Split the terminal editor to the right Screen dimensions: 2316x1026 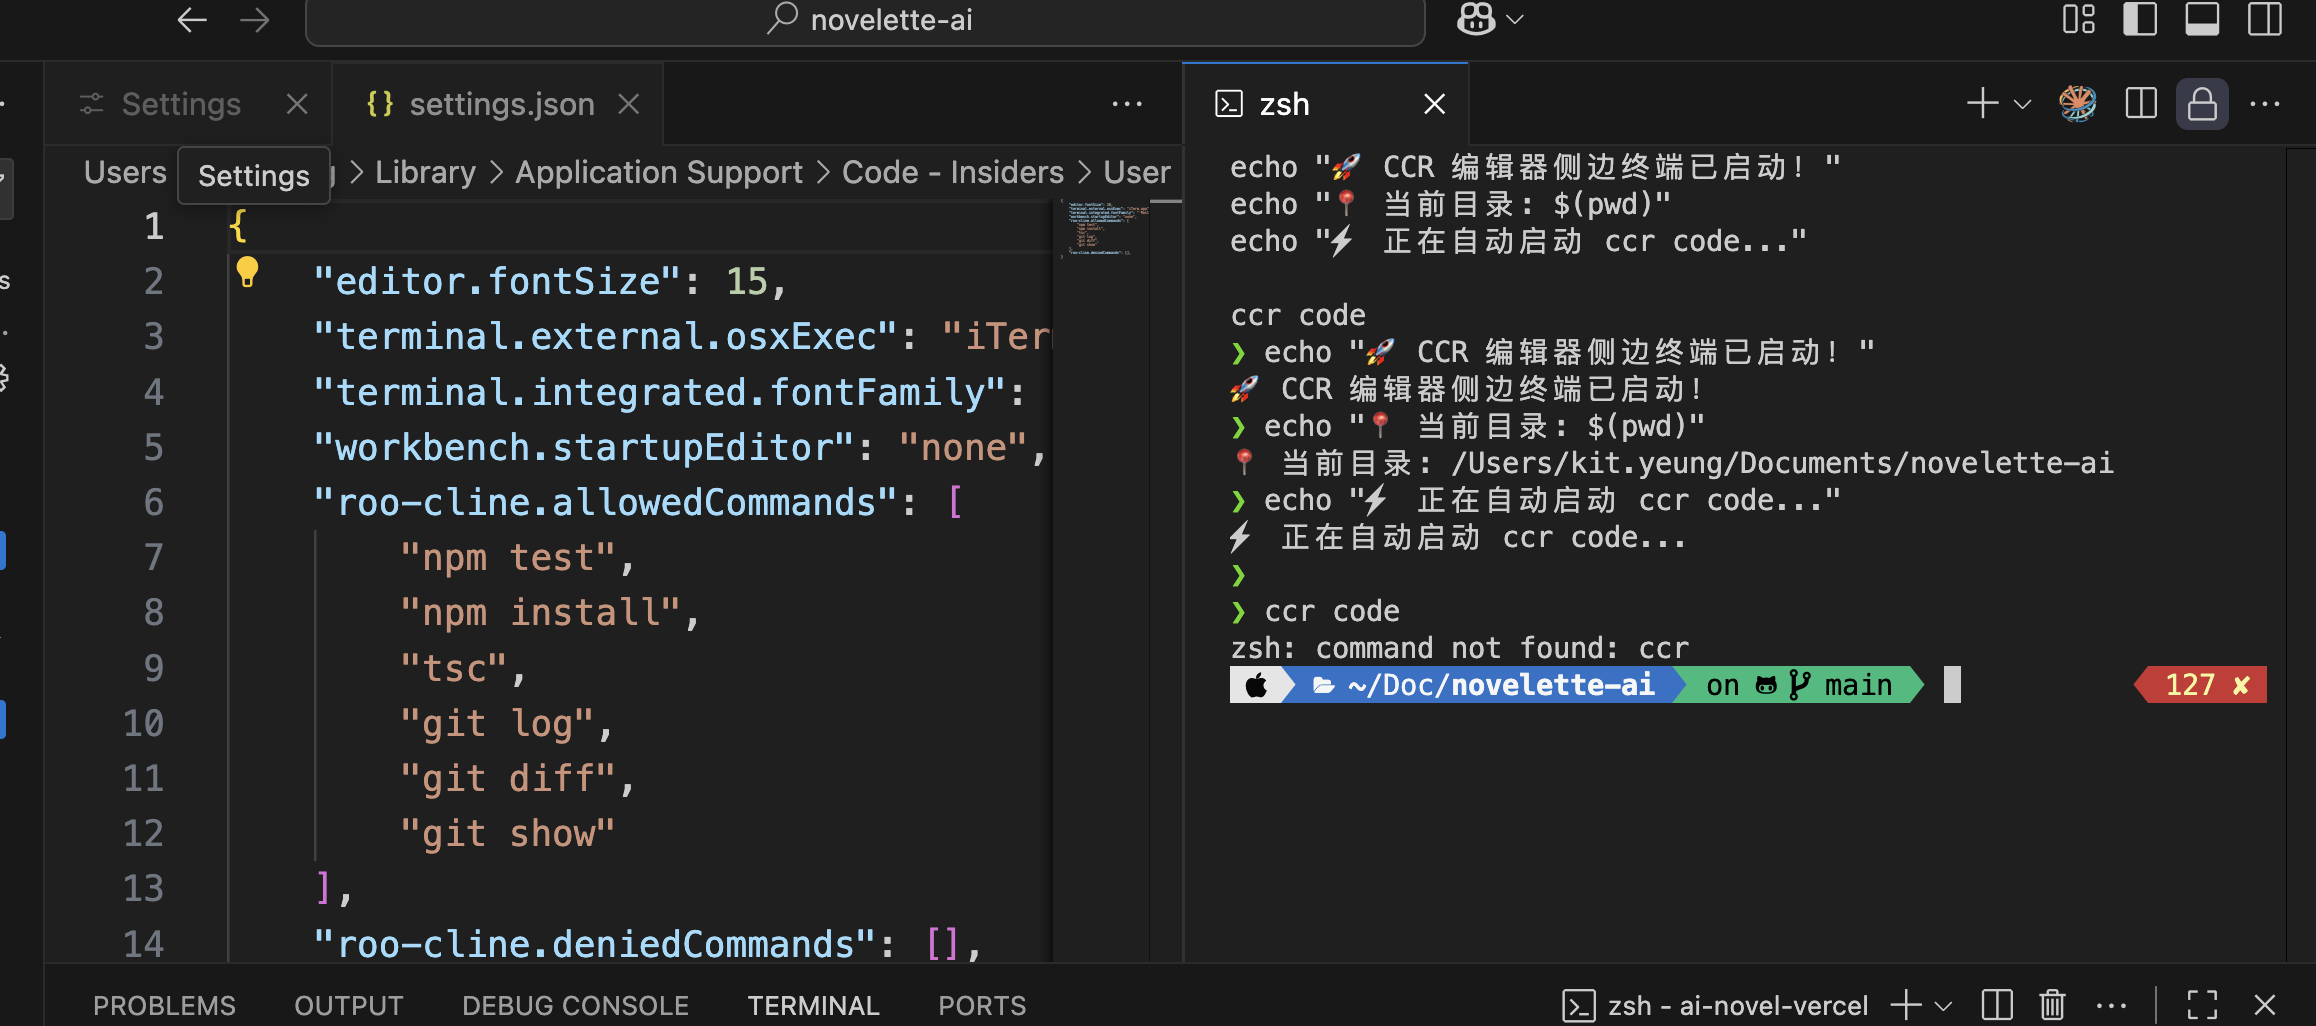click(2141, 103)
